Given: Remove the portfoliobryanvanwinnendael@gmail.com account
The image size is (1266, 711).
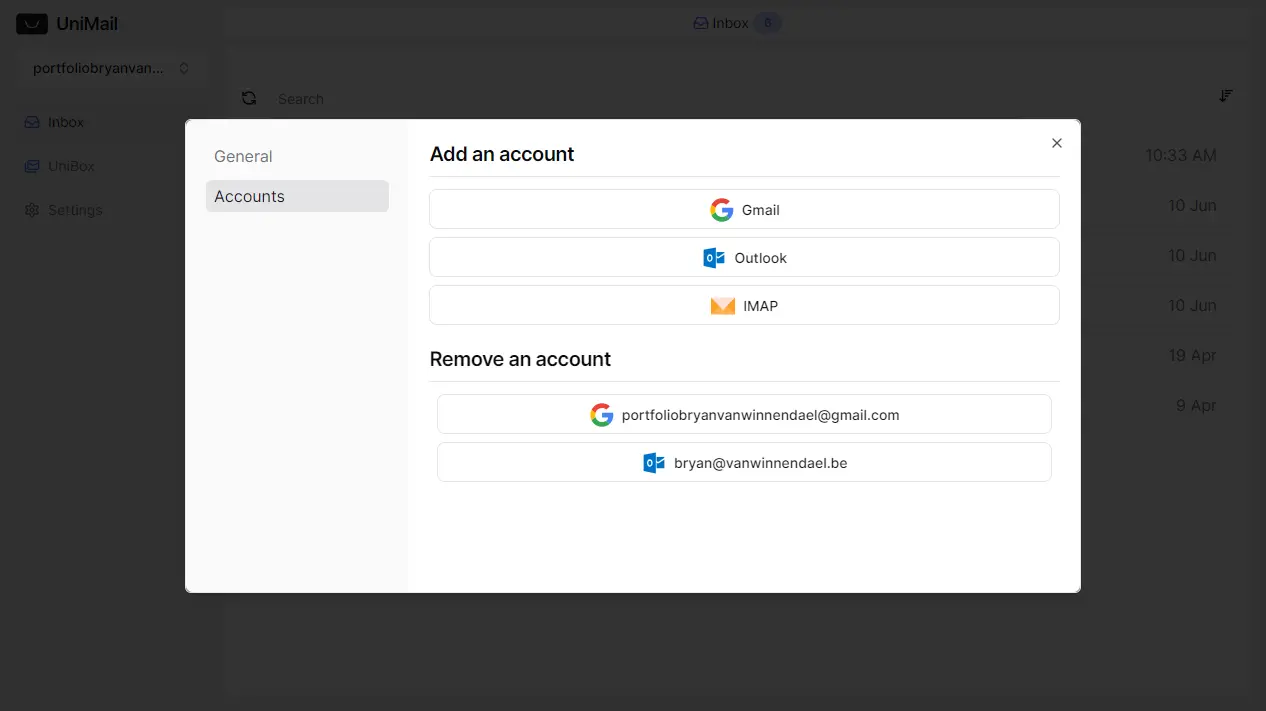Looking at the screenshot, I should [744, 414].
